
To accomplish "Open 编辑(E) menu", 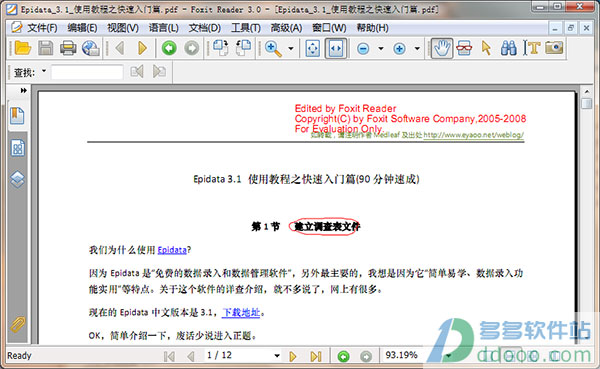I will (82, 28).
